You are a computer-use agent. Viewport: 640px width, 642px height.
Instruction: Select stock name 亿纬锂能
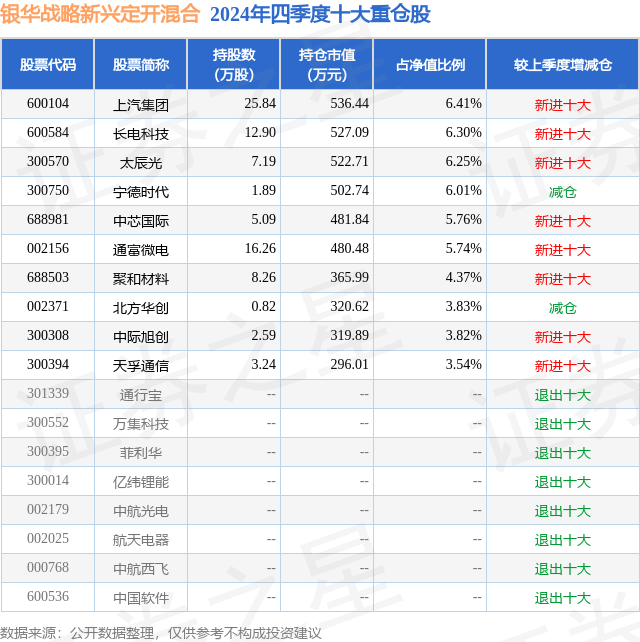(x=141, y=483)
